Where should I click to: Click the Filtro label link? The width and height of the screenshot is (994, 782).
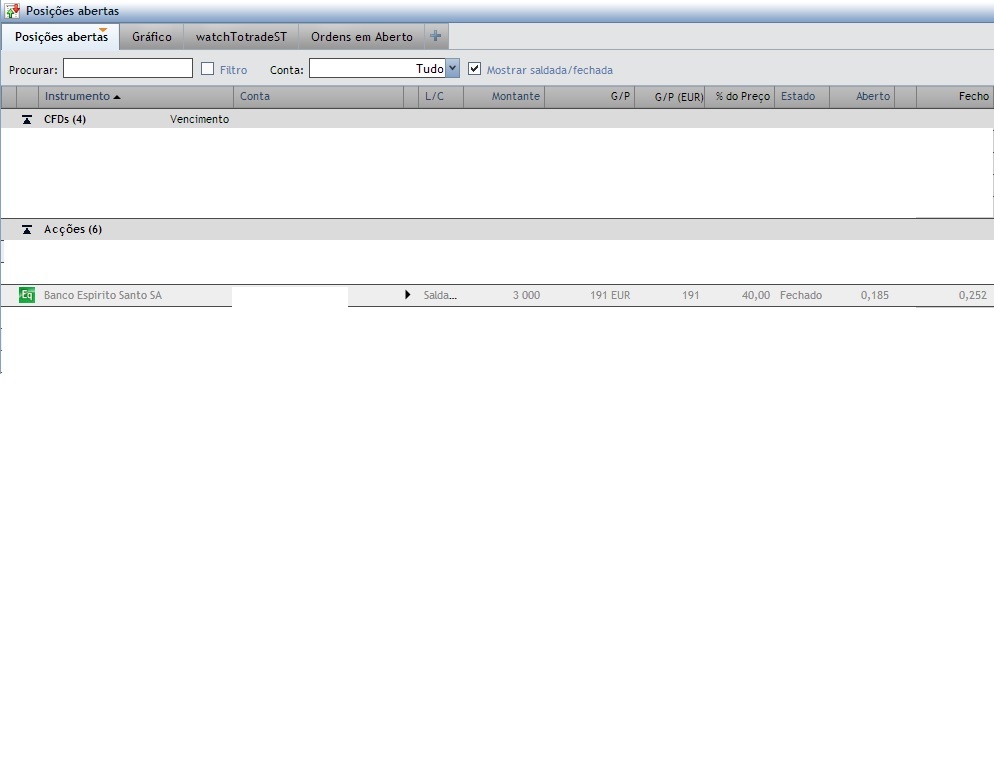click(233, 70)
